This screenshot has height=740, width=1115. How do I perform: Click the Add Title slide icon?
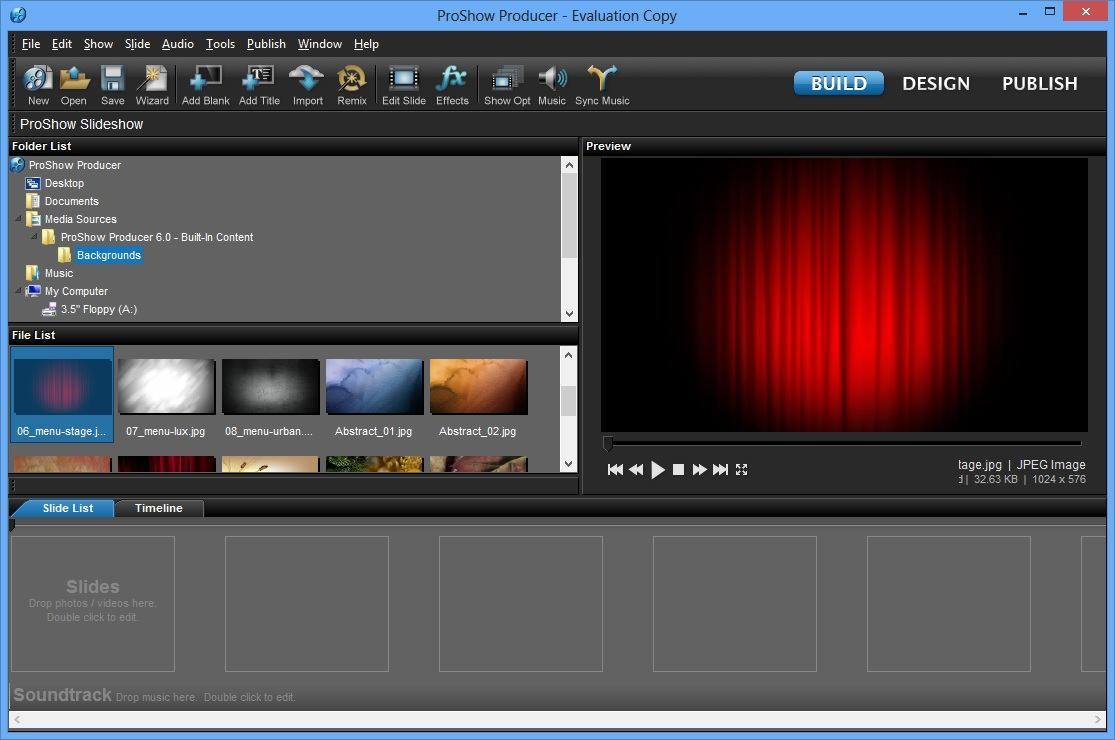point(260,85)
